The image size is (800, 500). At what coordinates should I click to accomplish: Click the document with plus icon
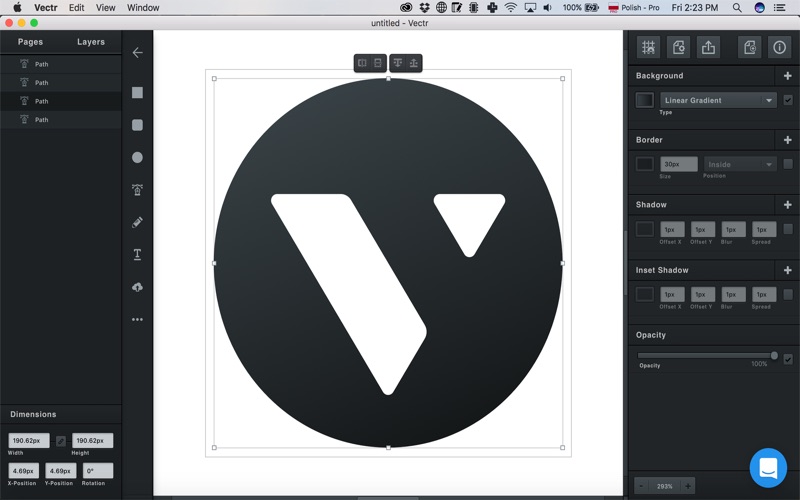click(x=749, y=47)
